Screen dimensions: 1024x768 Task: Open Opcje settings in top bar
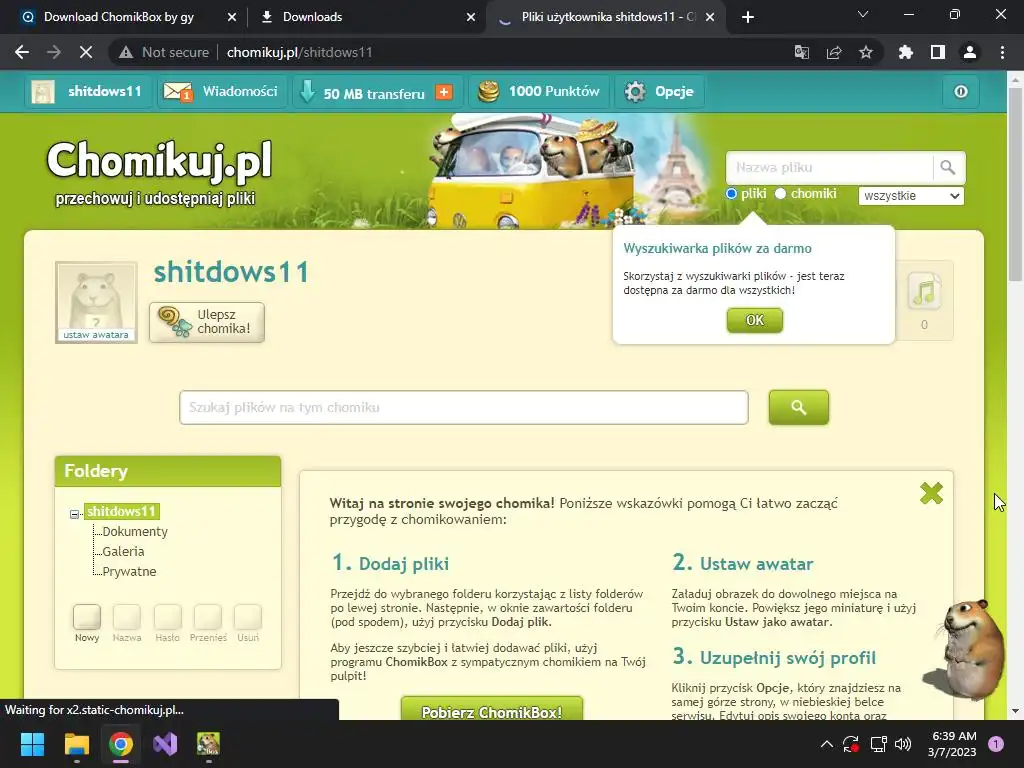pos(660,91)
